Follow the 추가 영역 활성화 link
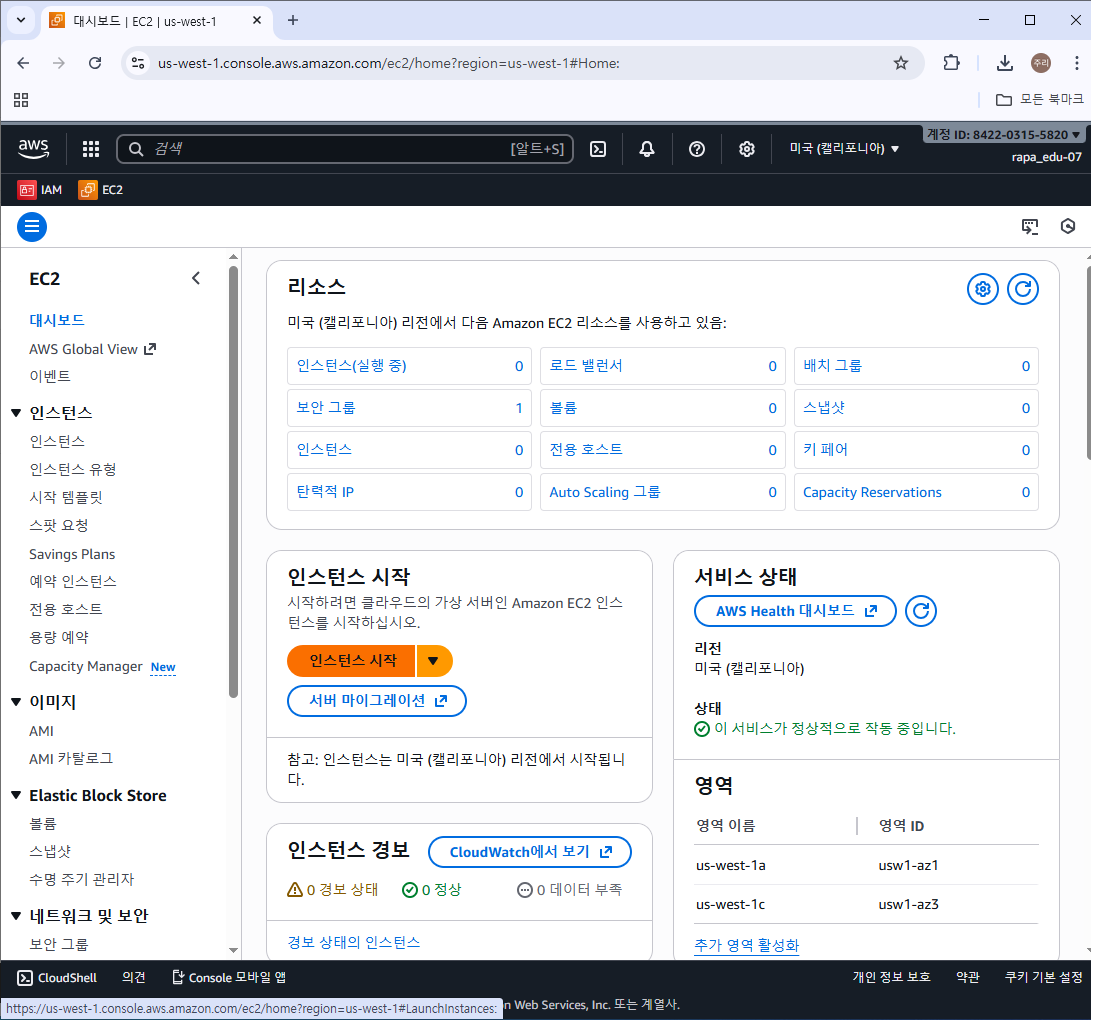 click(746, 946)
